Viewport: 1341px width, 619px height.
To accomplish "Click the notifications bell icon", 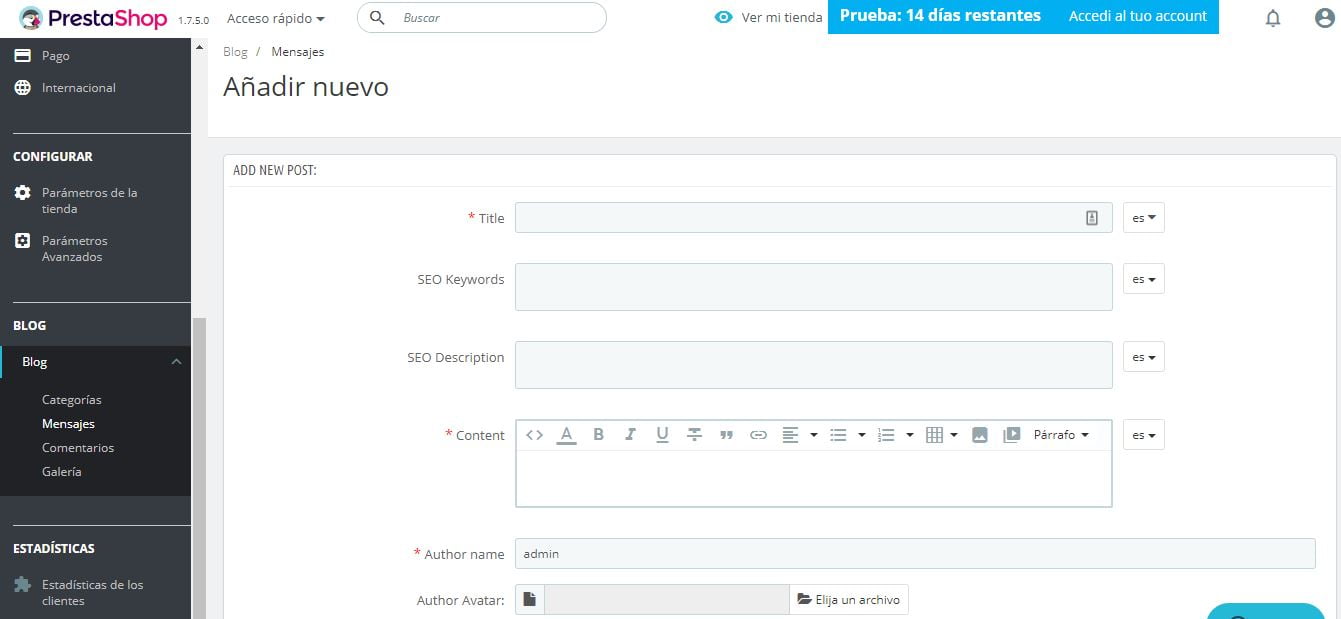I will click(1273, 17).
